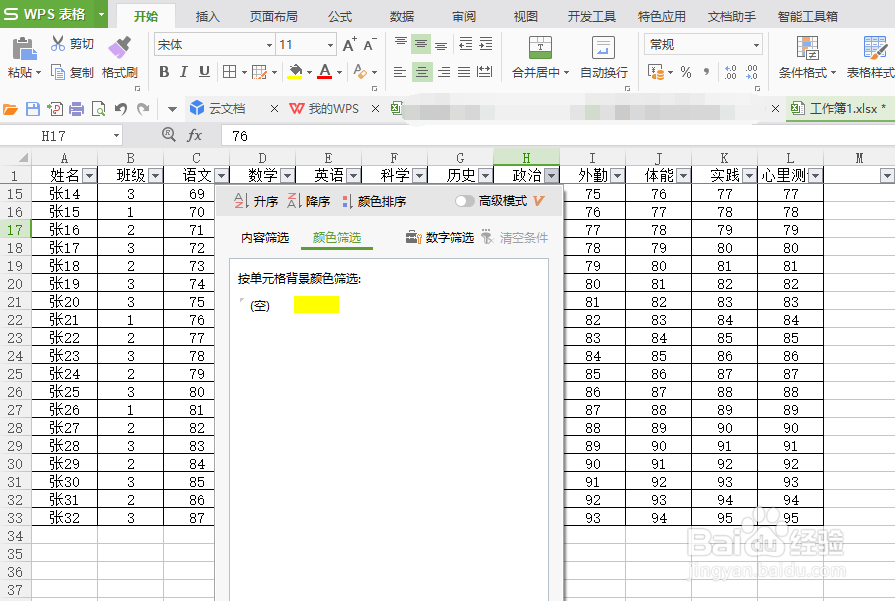Switch to 工作簿1.xlsx document tab
The width and height of the screenshot is (895, 601).
click(x=840, y=108)
